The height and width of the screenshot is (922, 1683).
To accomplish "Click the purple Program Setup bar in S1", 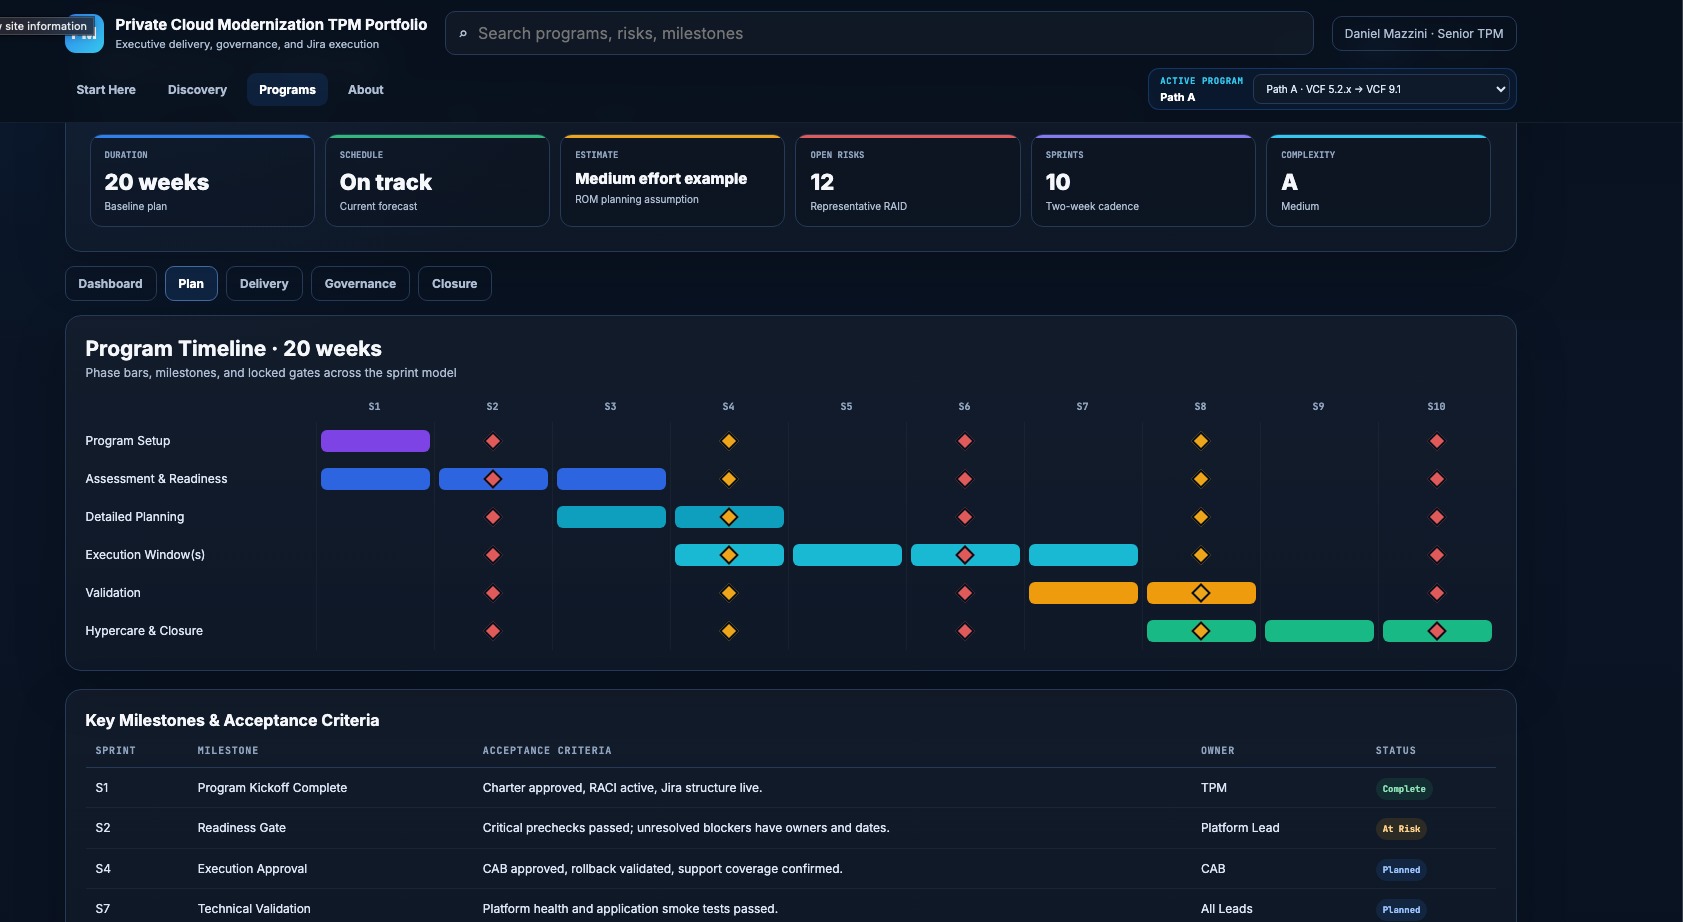I will (375, 441).
